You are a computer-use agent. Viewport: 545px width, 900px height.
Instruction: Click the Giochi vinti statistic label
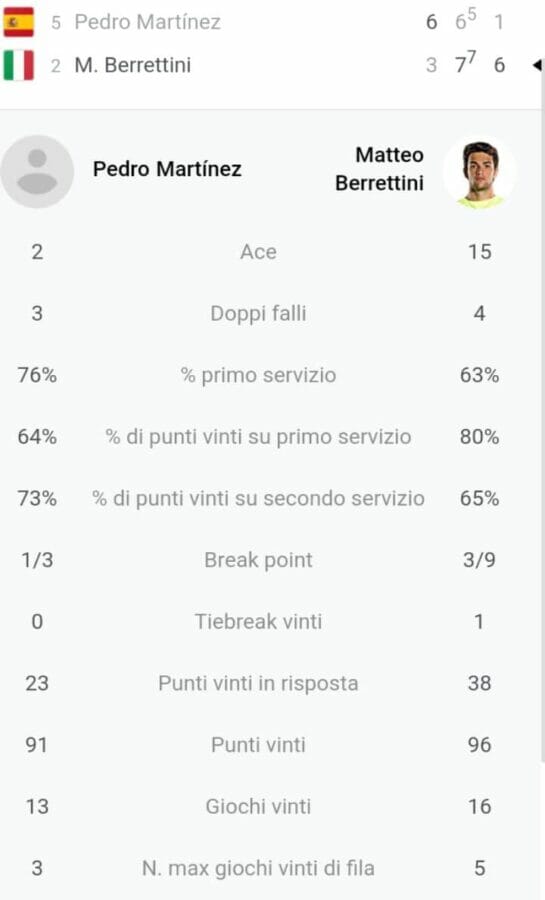point(258,806)
